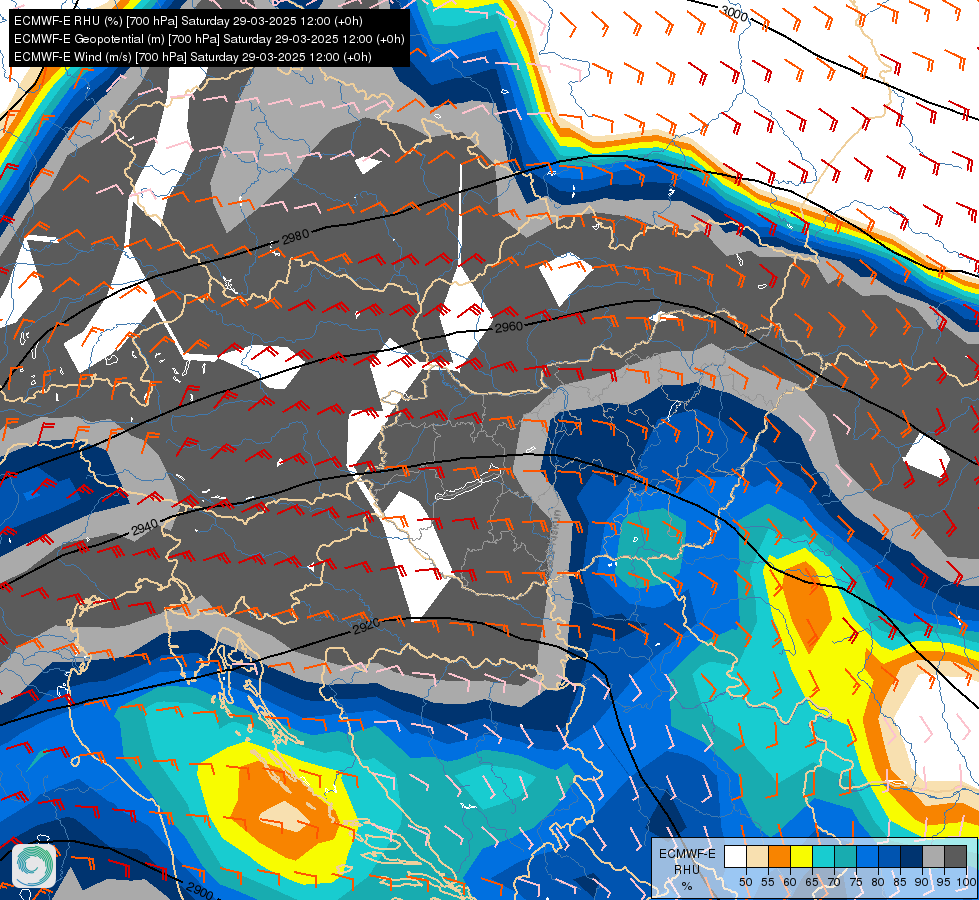Click the medium blue 75-80 legend swatch
This screenshot has height=900, width=979.
868,856
